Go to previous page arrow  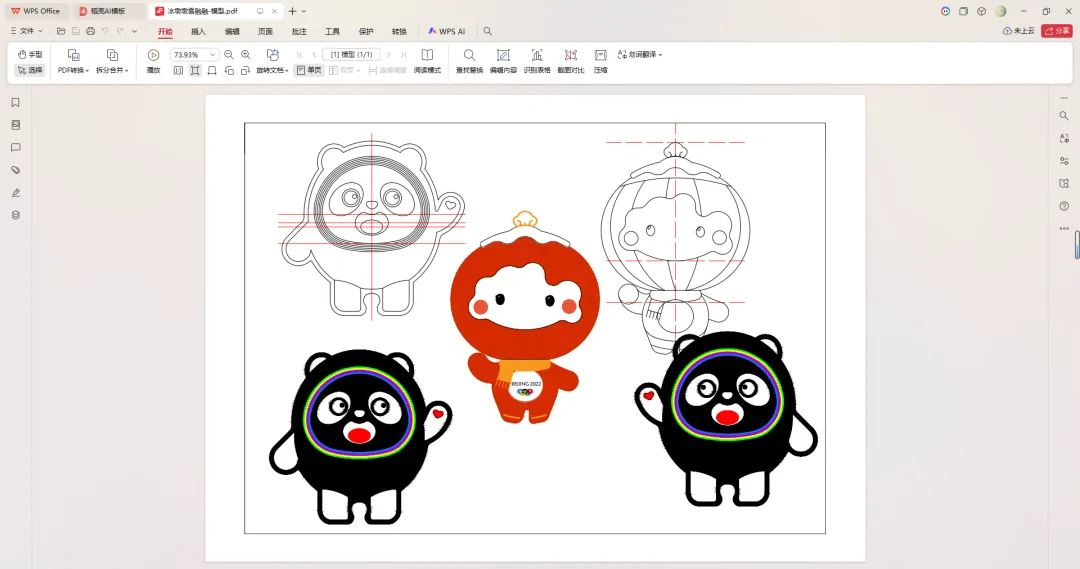coord(314,54)
